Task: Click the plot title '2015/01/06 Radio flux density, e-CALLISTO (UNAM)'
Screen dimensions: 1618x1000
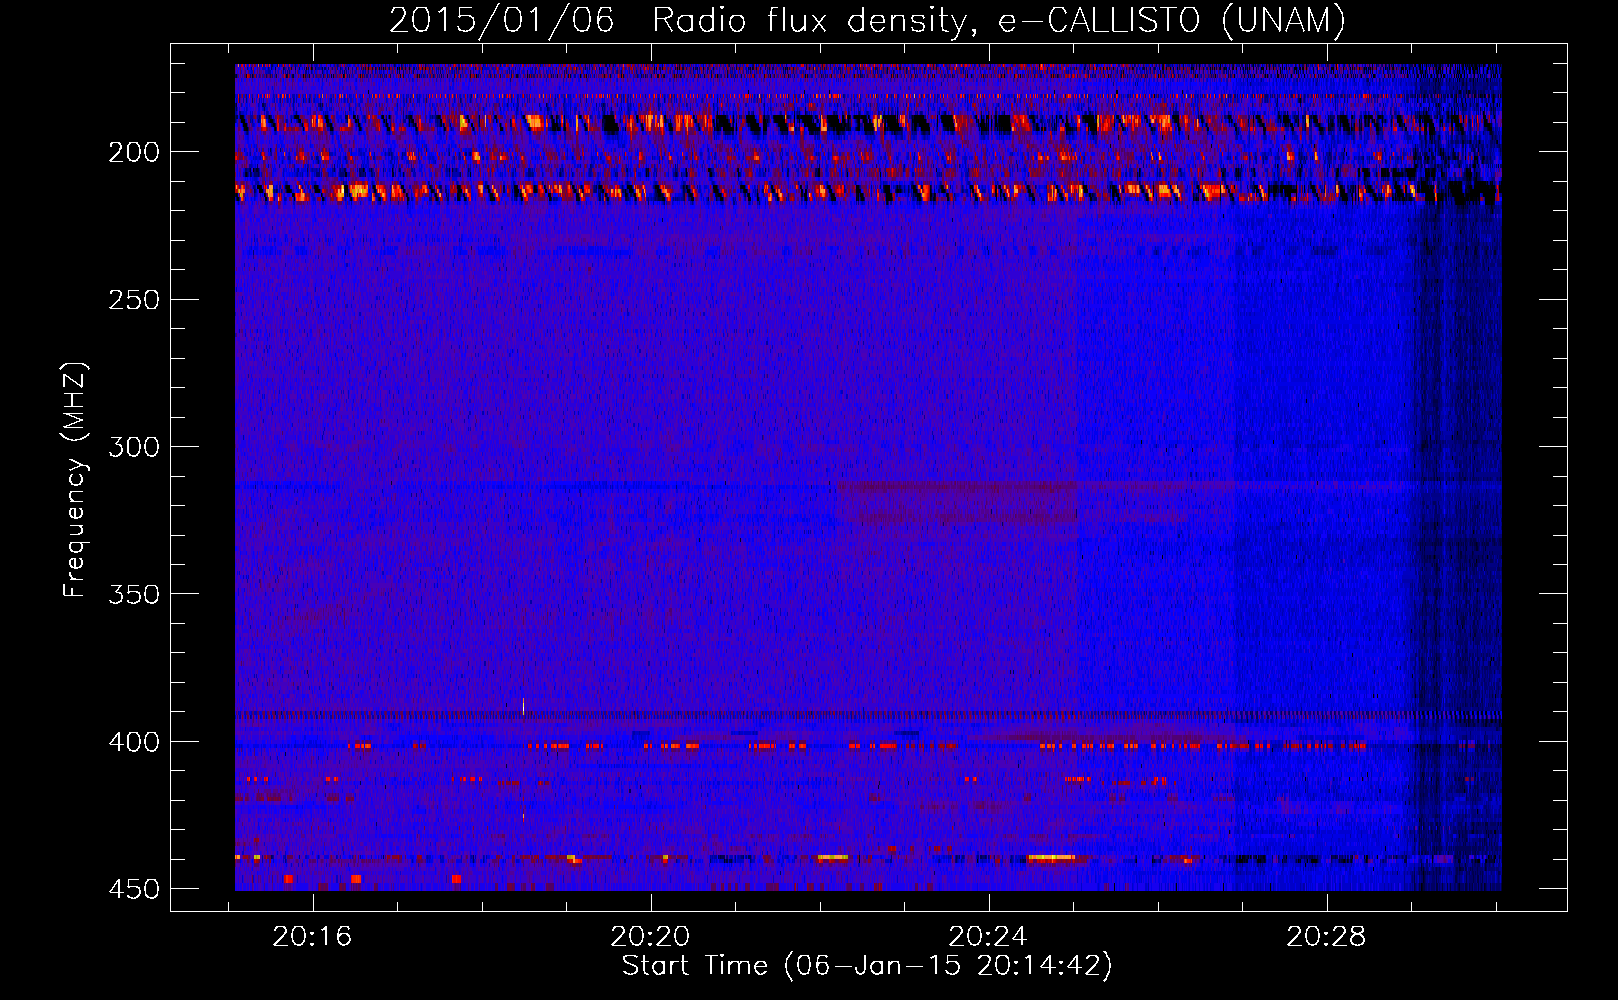Action: pos(867,20)
